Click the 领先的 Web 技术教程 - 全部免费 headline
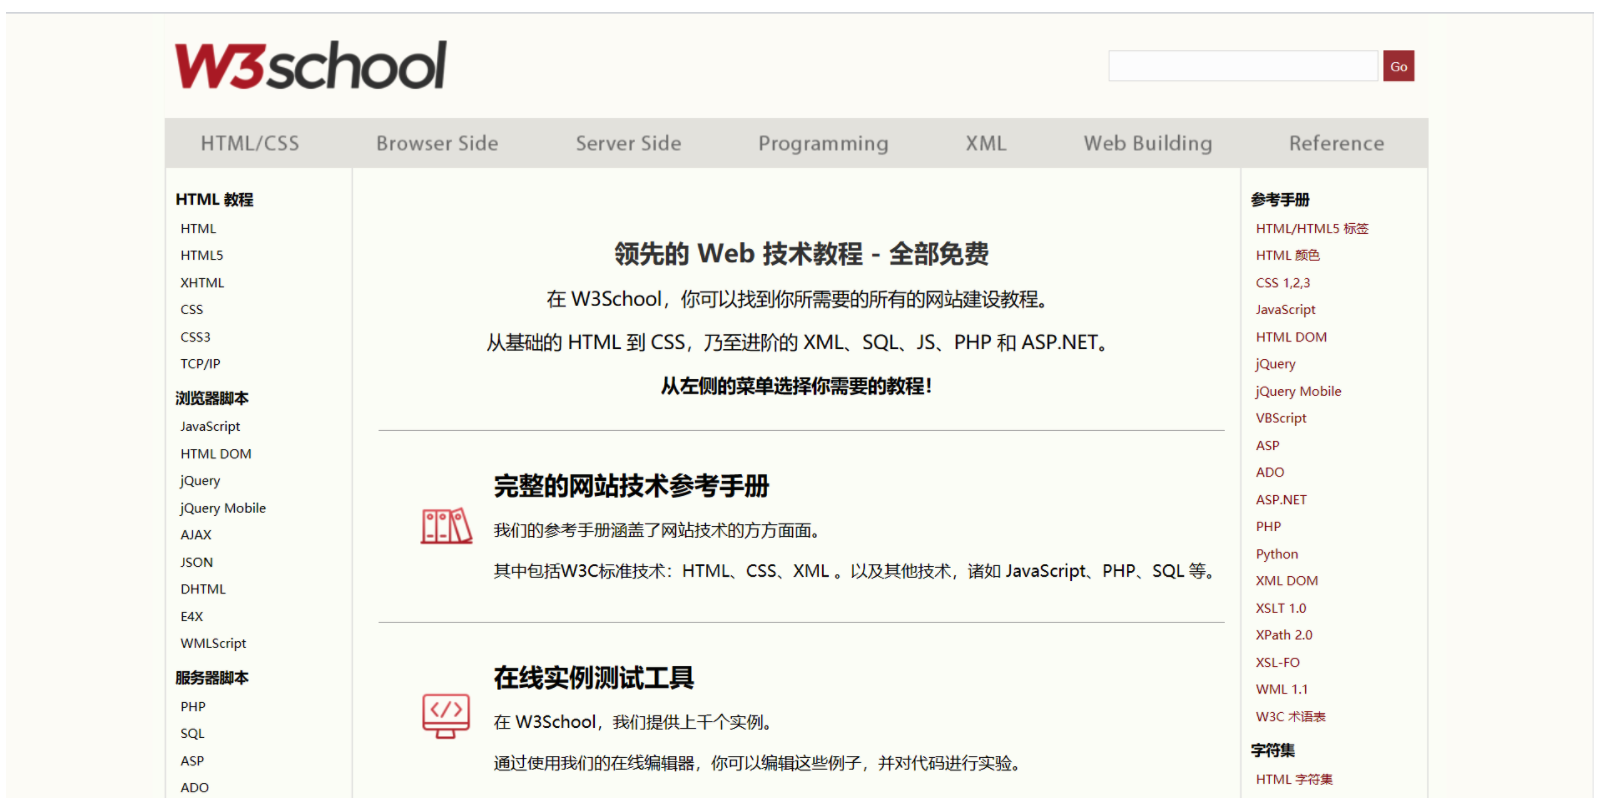1612x800 pixels. (801, 254)
